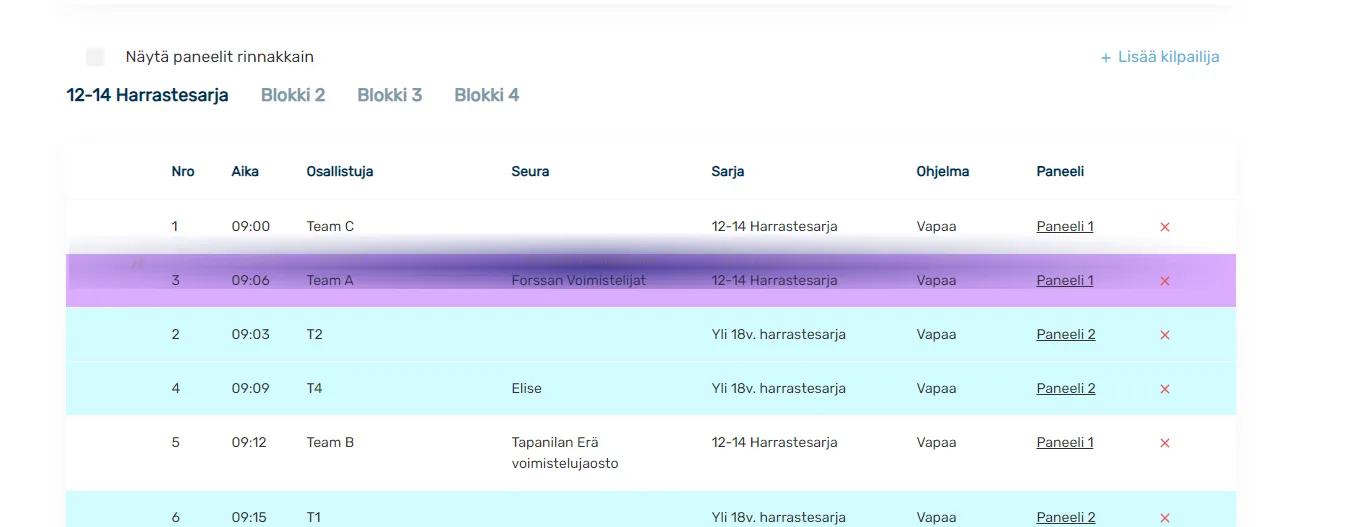The image size is (1358, 527).
Task: Select the T1 participant name
Action: pyautogui.click(x=314, y=517)
